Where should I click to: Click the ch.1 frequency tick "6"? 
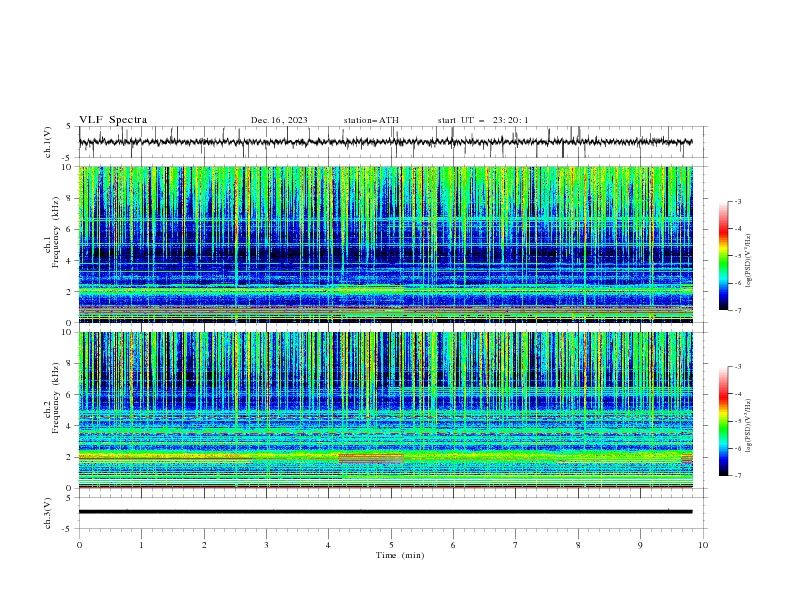70,229
